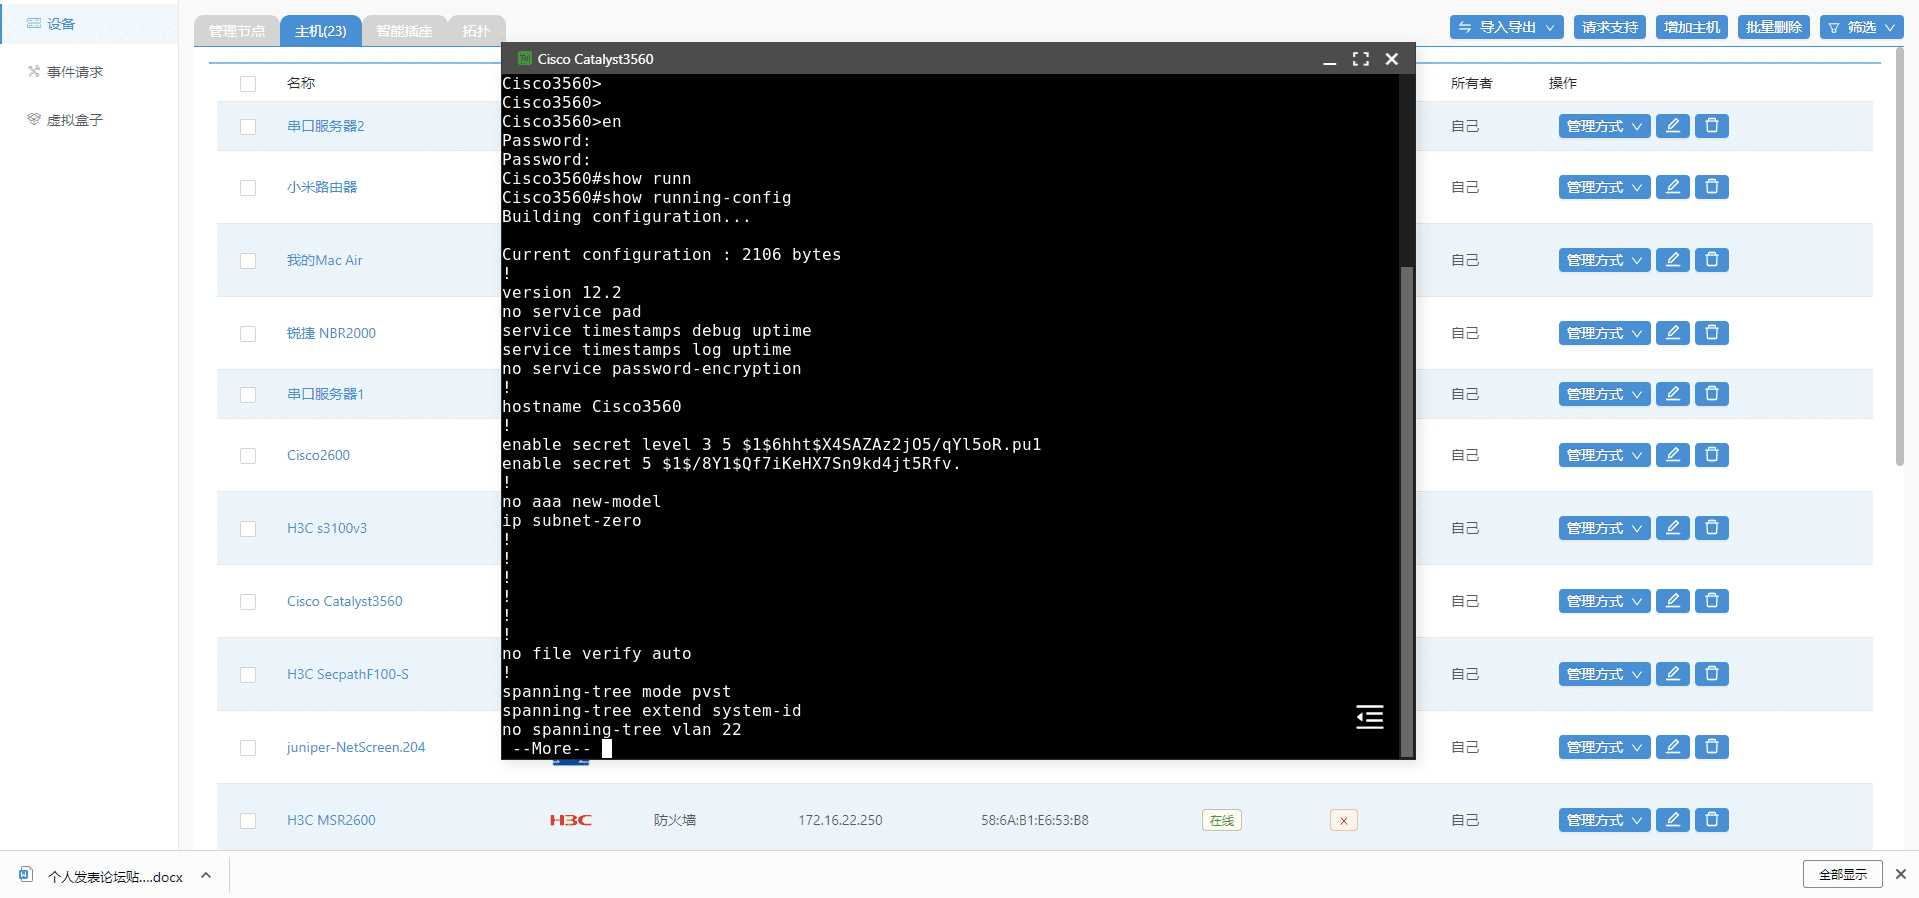Edit the juniper-NetScreen.204 host entry

1672,747
